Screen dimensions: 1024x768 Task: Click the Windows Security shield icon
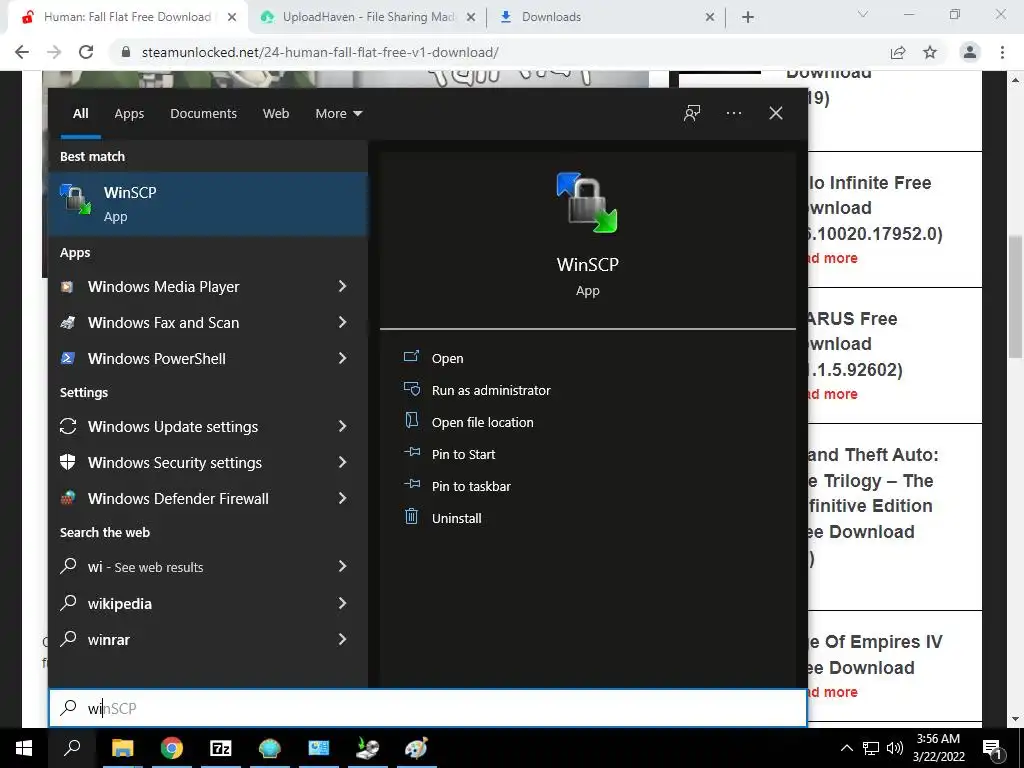point(67,462)
